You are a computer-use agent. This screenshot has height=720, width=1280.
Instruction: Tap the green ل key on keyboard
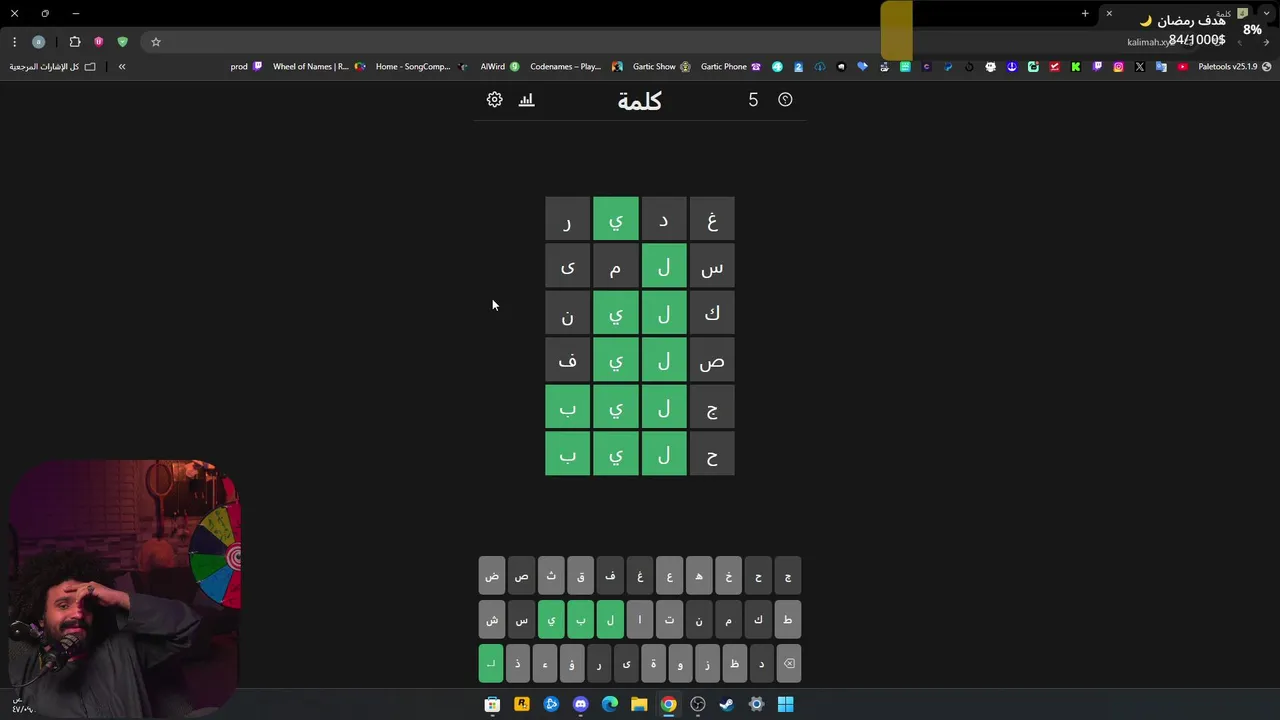pos(610,620)
